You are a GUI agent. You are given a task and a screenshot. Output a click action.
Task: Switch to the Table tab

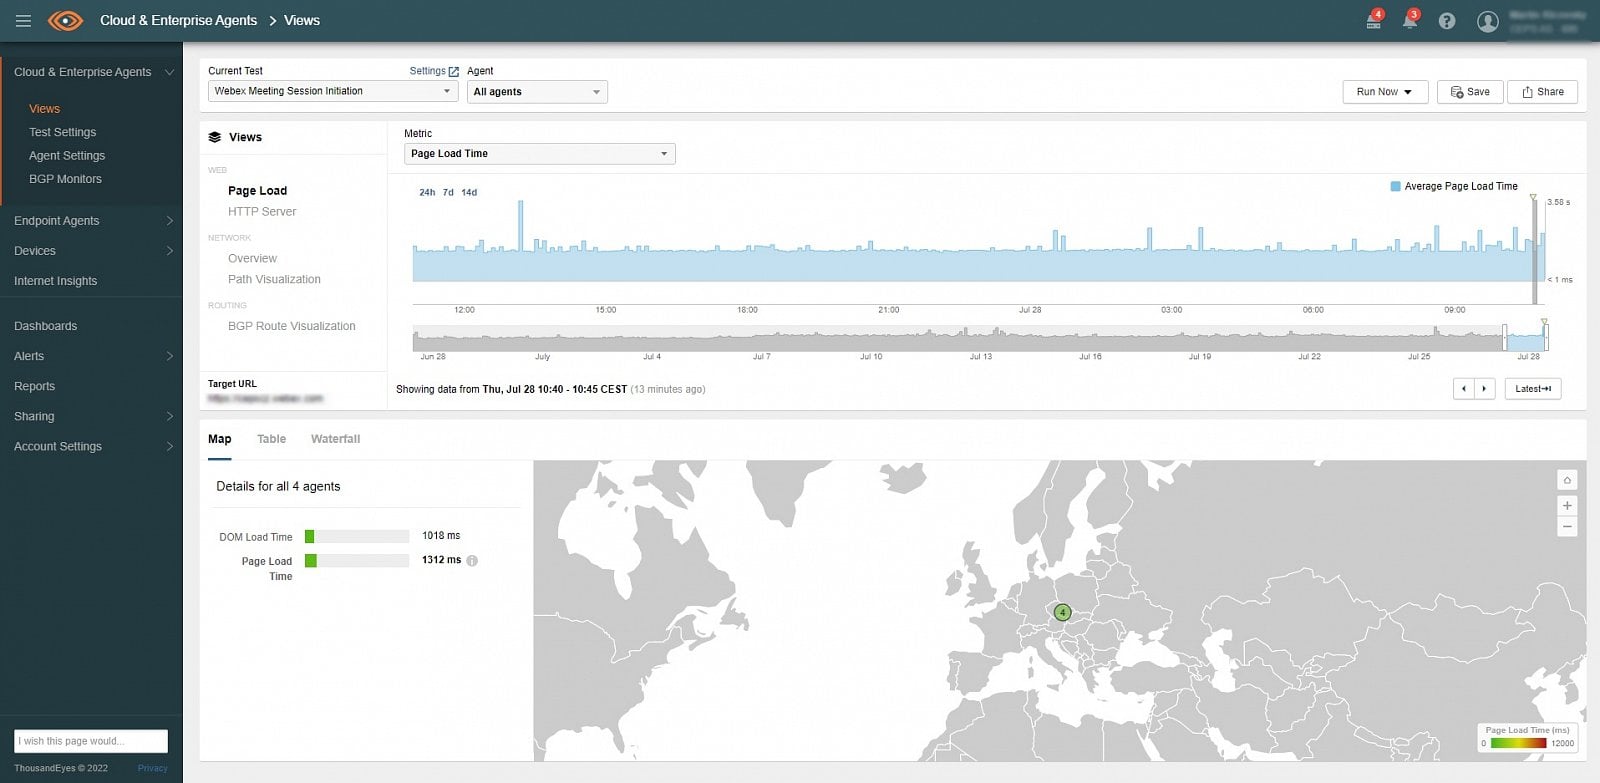click(271, 439)
